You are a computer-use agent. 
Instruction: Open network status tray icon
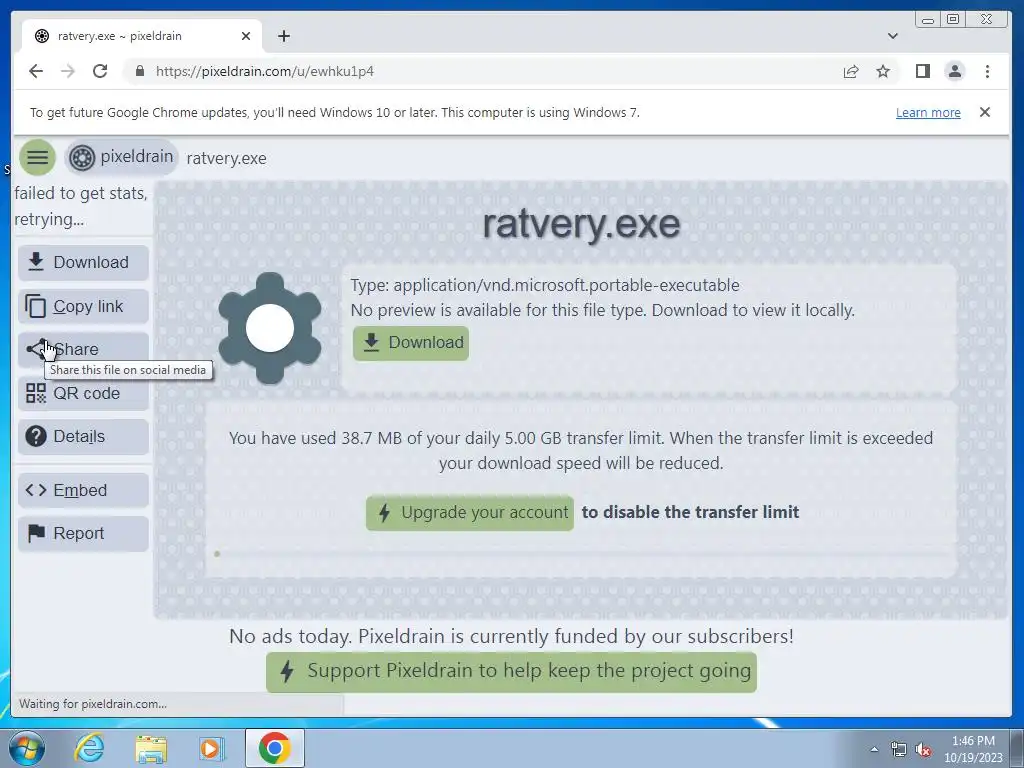point(899,750)
